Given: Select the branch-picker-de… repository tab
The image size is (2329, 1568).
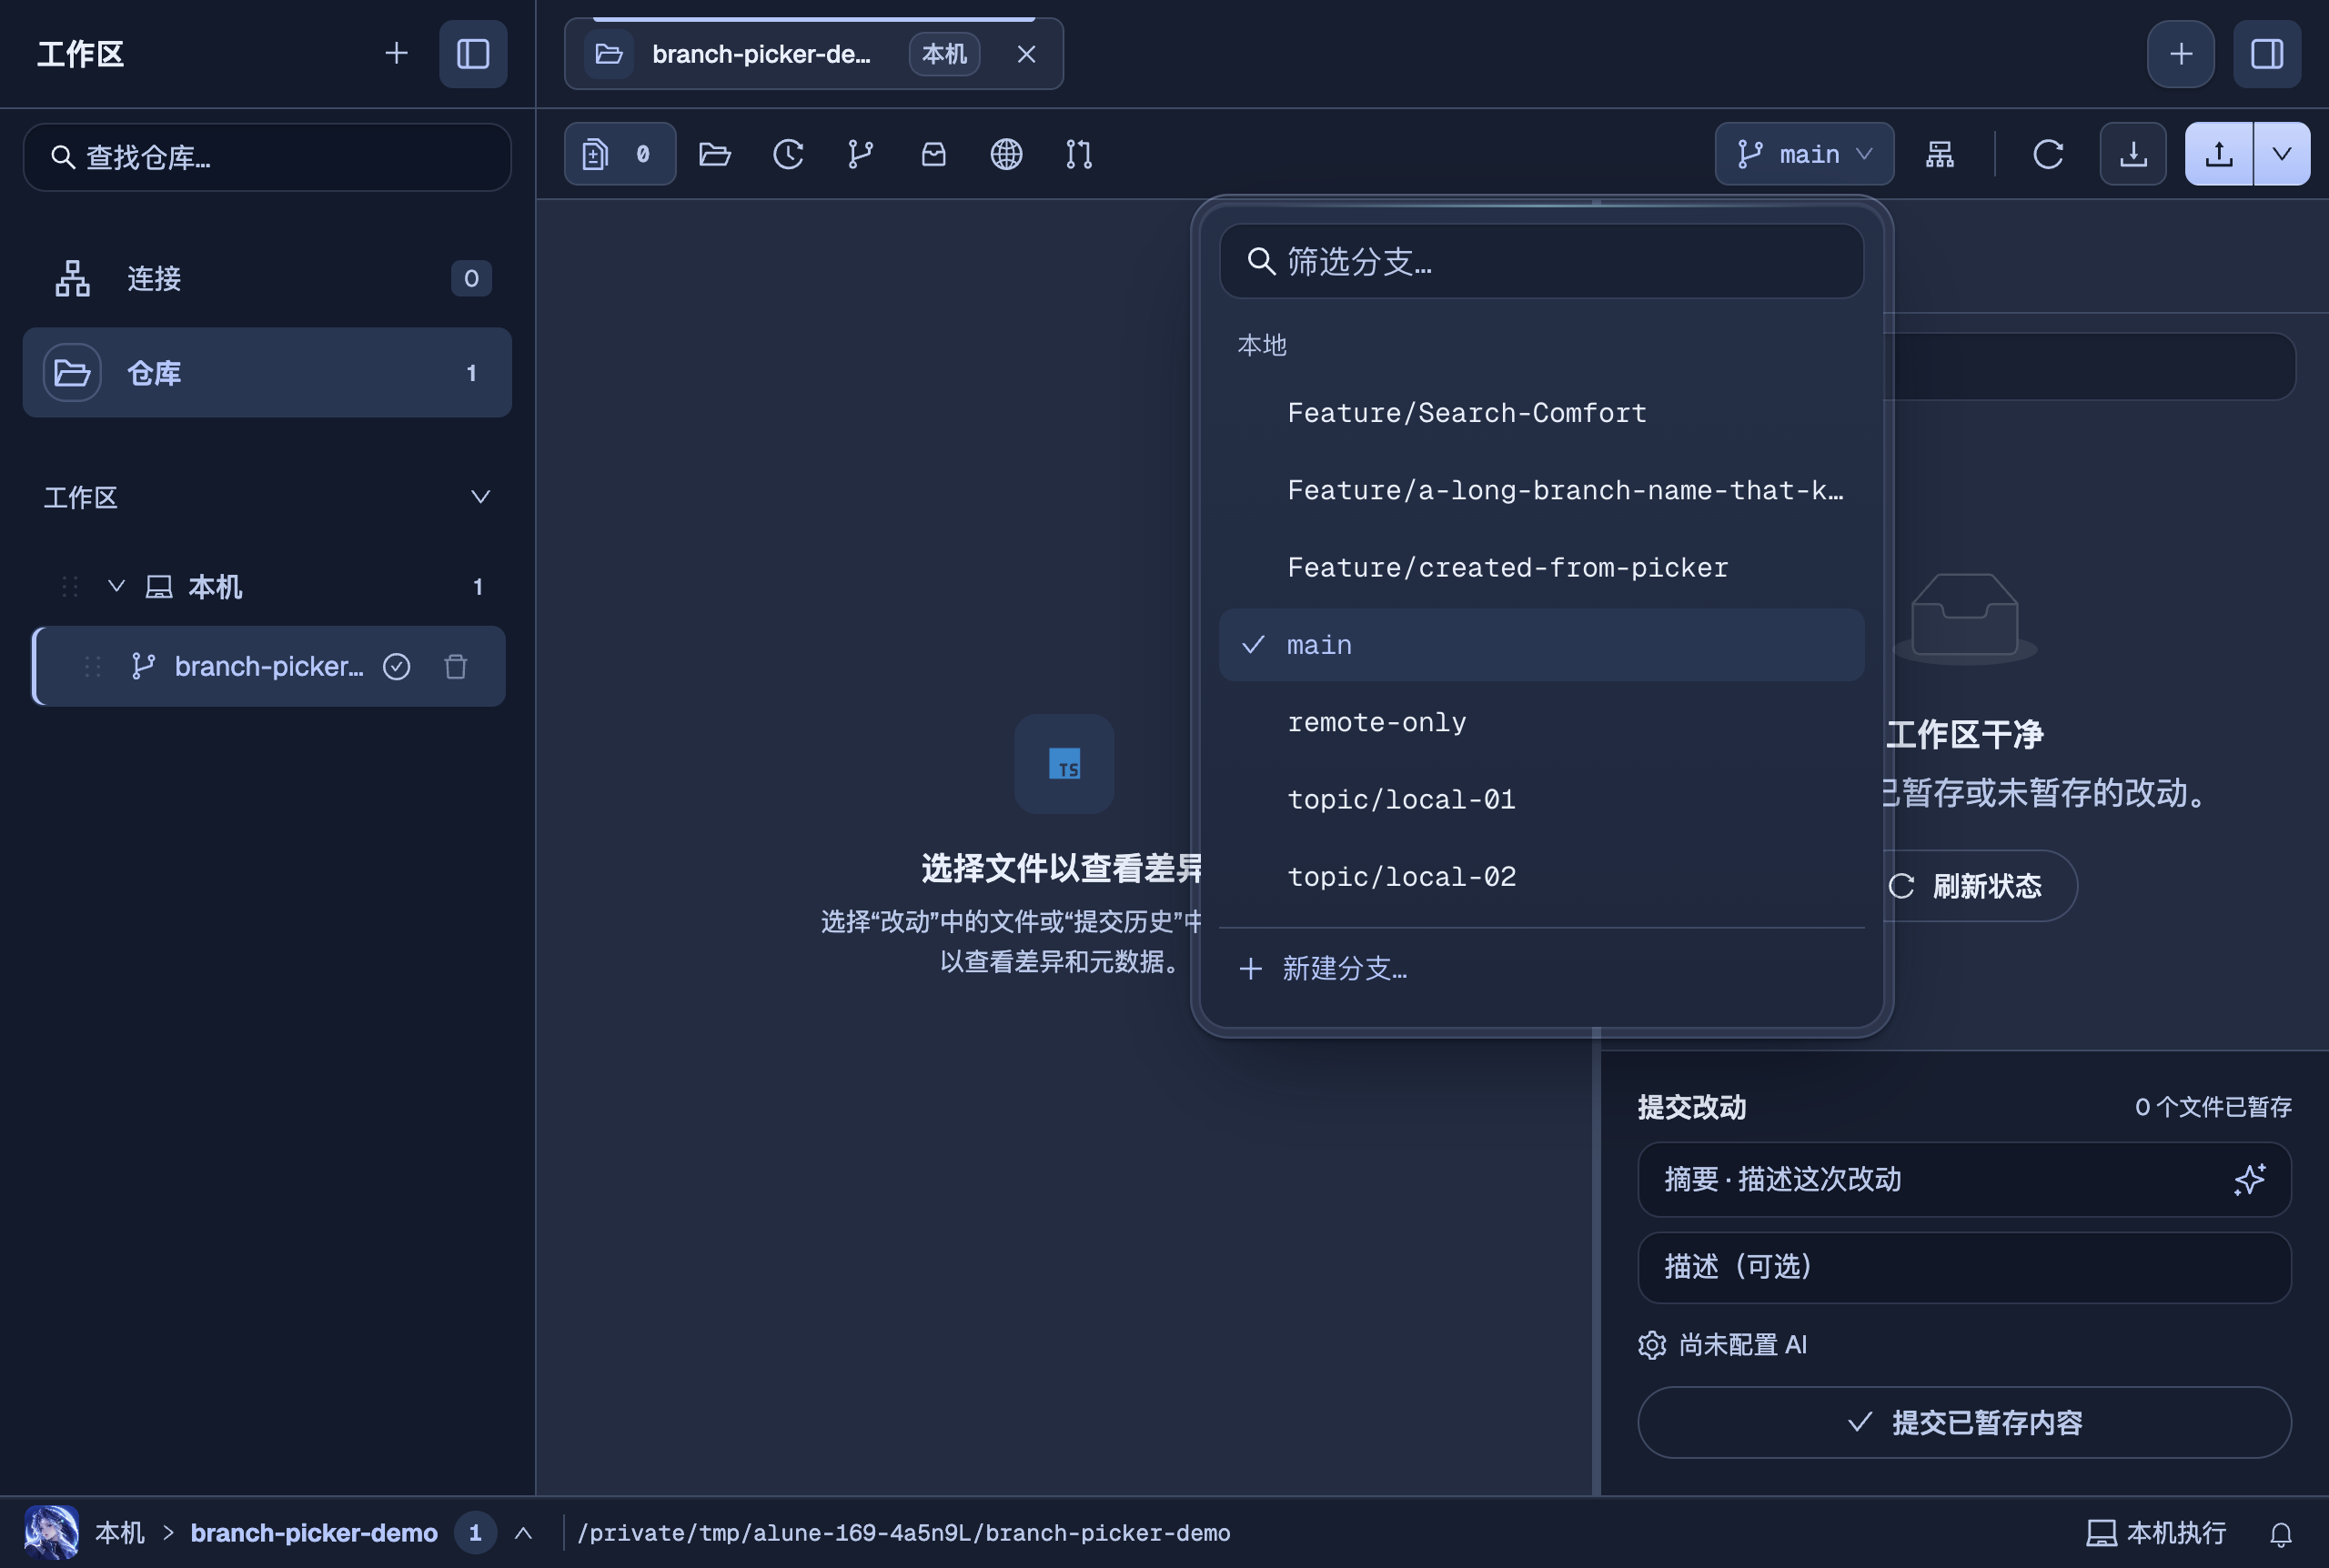Looking at the screenshot, I should pos(813,54).
